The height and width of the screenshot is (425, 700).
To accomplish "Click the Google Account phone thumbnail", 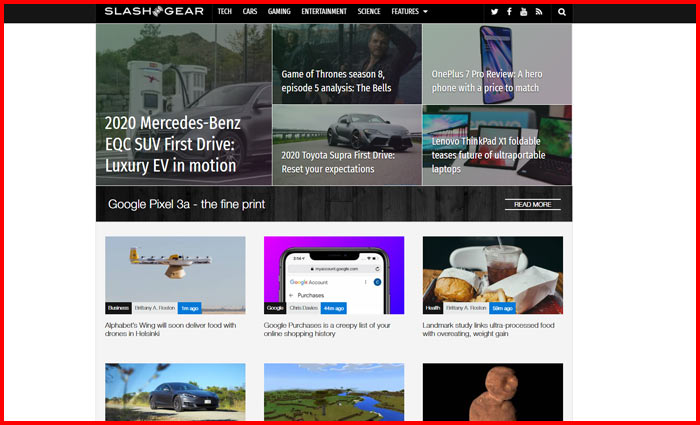I will (x=334, y=275).
